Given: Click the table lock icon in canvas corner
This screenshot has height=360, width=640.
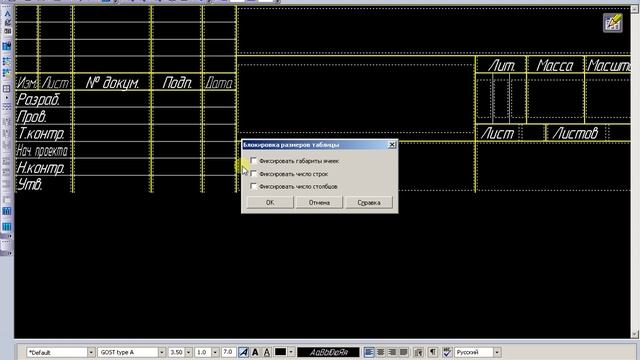Looking at the screenshot, I should click(613, 23).
